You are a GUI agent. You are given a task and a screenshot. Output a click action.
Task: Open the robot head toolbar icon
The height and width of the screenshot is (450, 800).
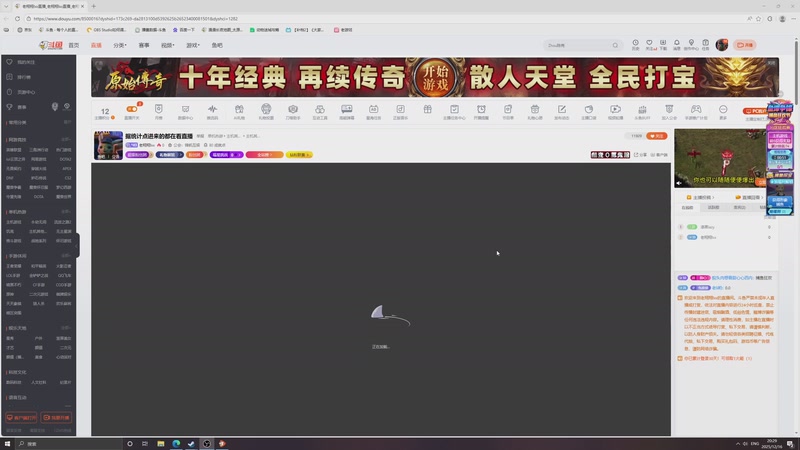tap(266, 109)
